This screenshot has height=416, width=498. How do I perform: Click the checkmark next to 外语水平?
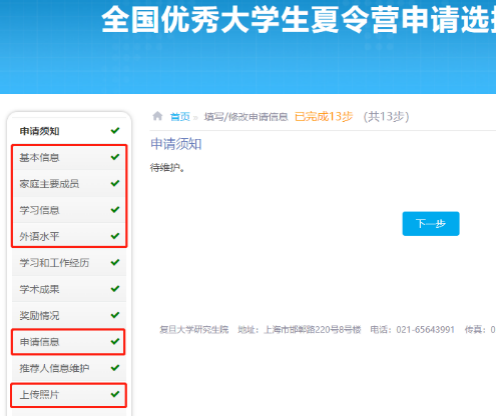pyautogui.click(x=115, y=236)
